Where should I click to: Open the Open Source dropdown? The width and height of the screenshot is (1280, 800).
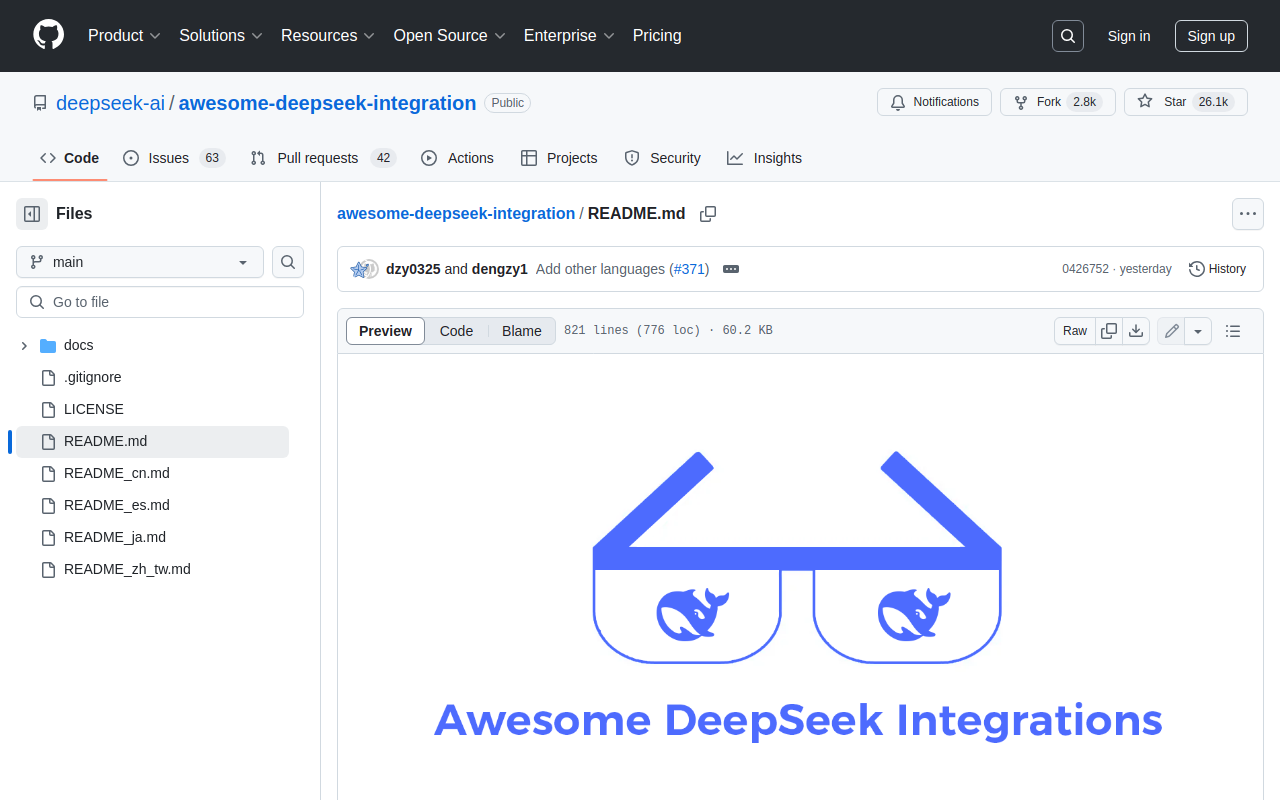(x=449, y=36)
